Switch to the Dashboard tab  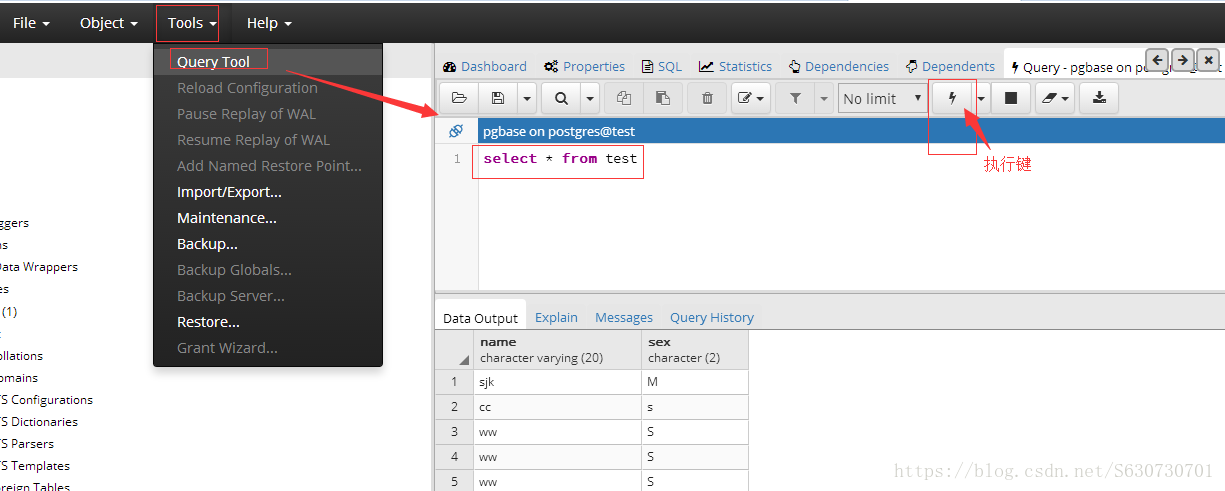tap(485, 66)
